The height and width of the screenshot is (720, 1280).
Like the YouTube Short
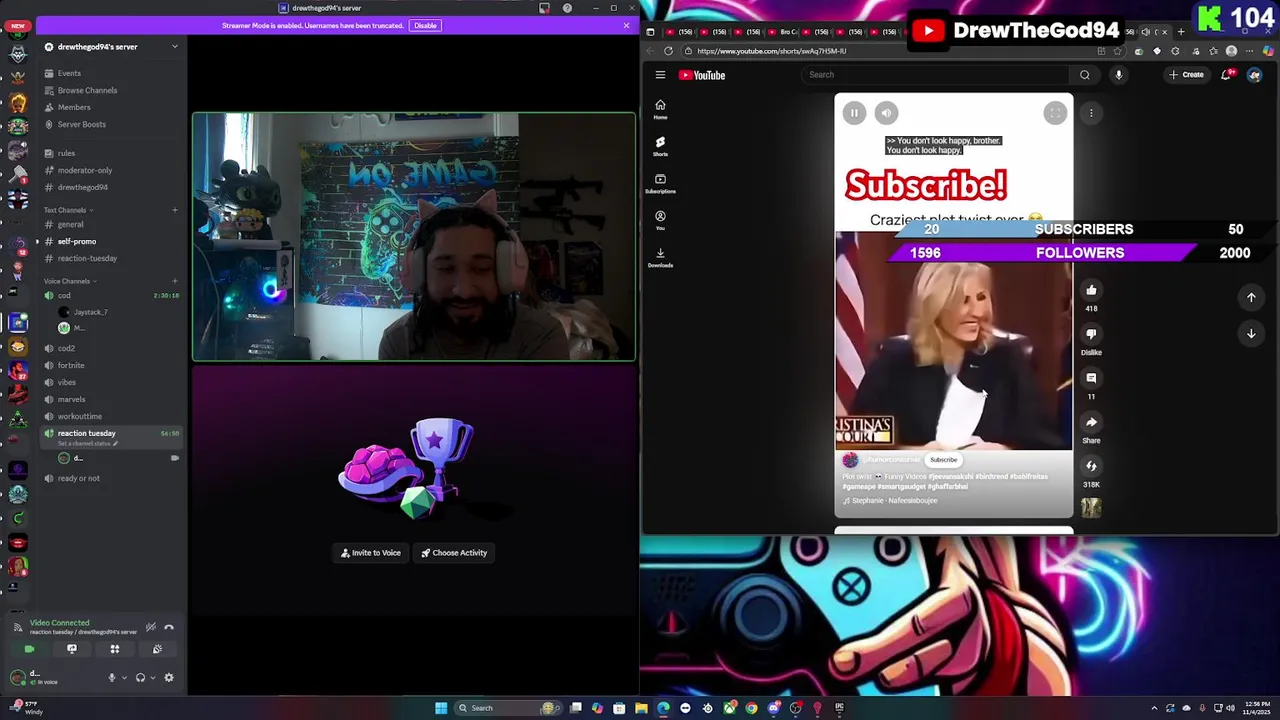click(x=1091, y=290)
